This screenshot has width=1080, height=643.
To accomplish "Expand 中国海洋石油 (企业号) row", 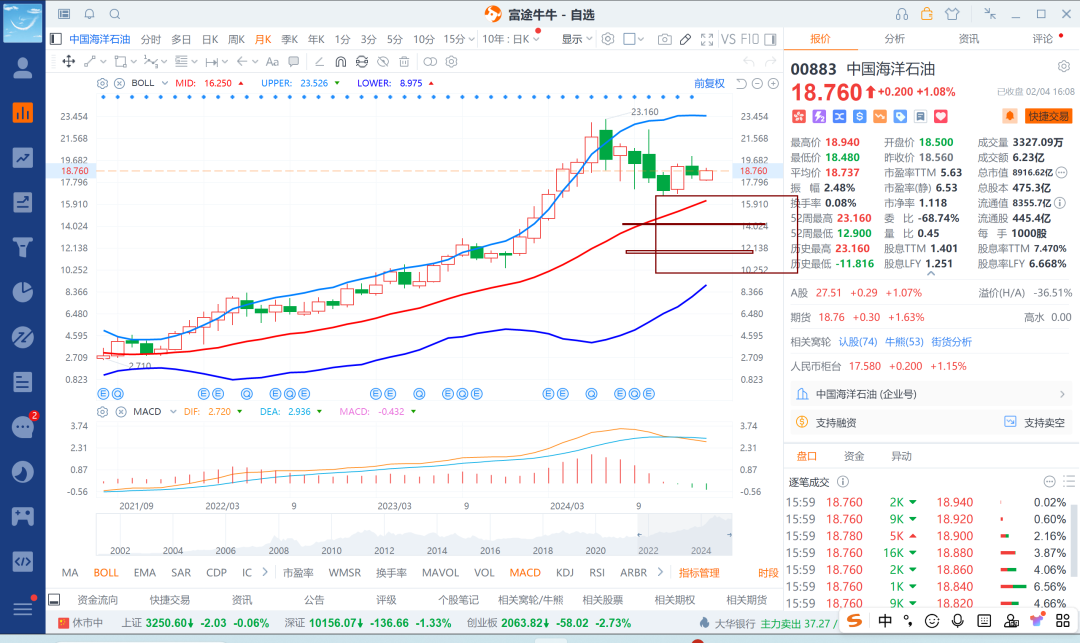I will coord(932,394).
